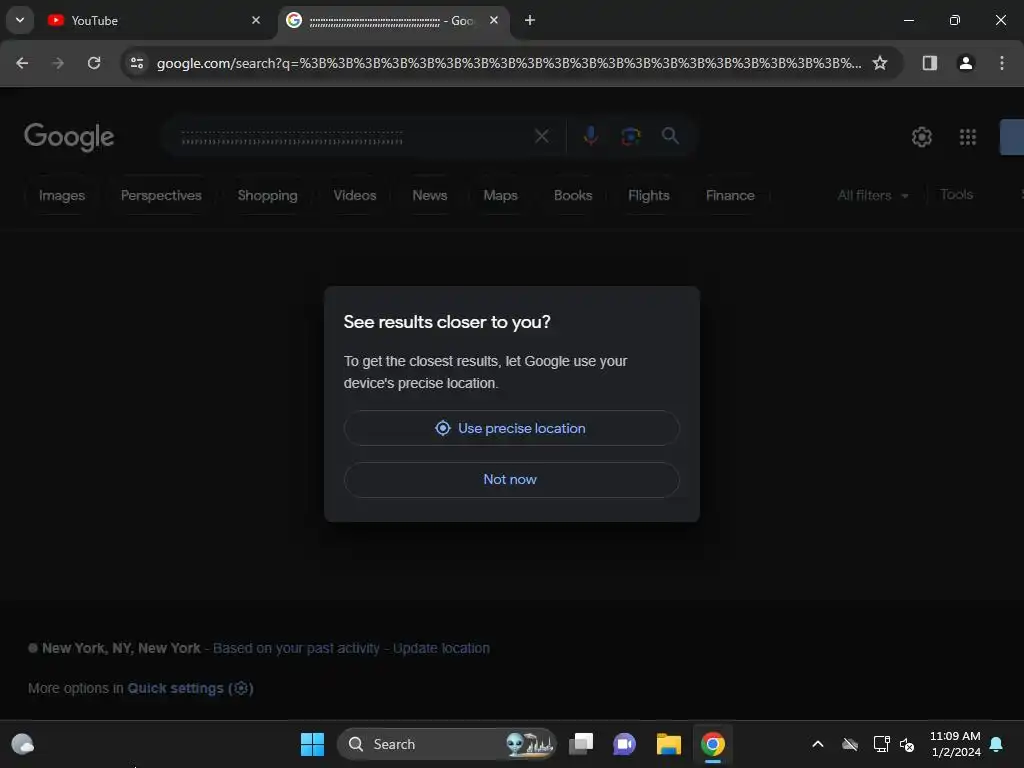Click the address bar URL

pyautogui.click(x=509, y=63)
